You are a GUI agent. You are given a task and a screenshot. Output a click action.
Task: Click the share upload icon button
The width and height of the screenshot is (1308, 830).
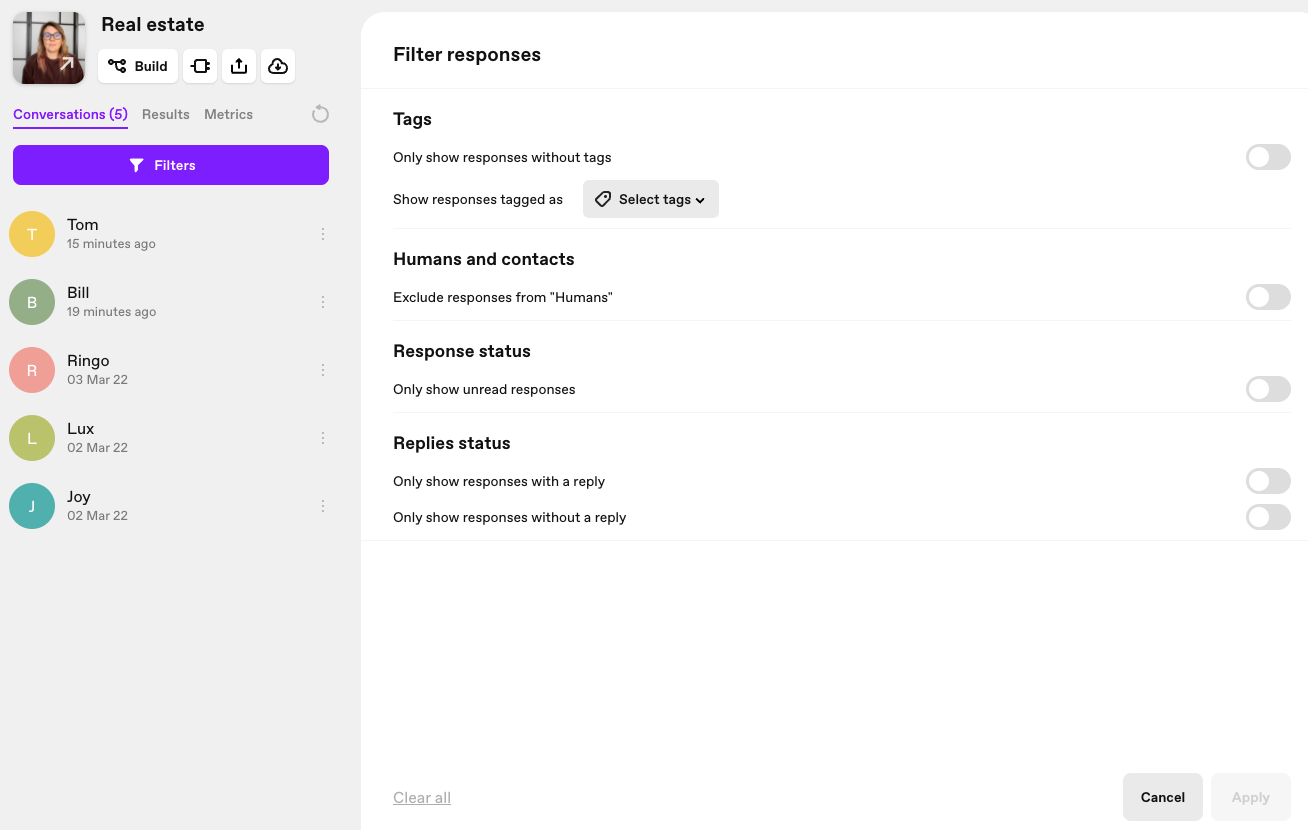tap(239, 66)
